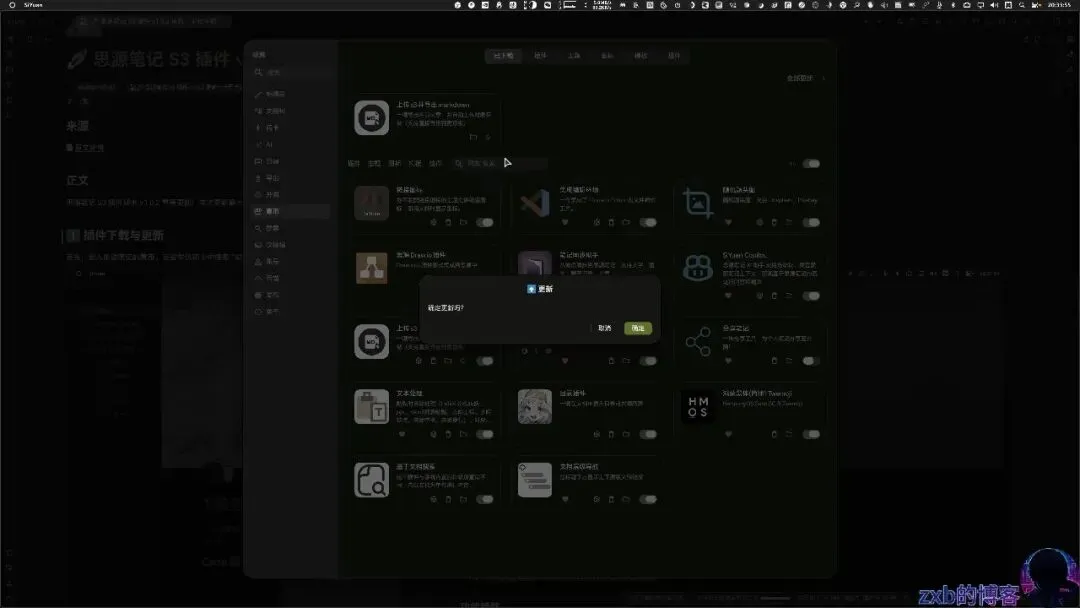Viewport: 1080px width, 608px height.
Task: Click trash icon of VS Code plugin
Action: point(611,222)
